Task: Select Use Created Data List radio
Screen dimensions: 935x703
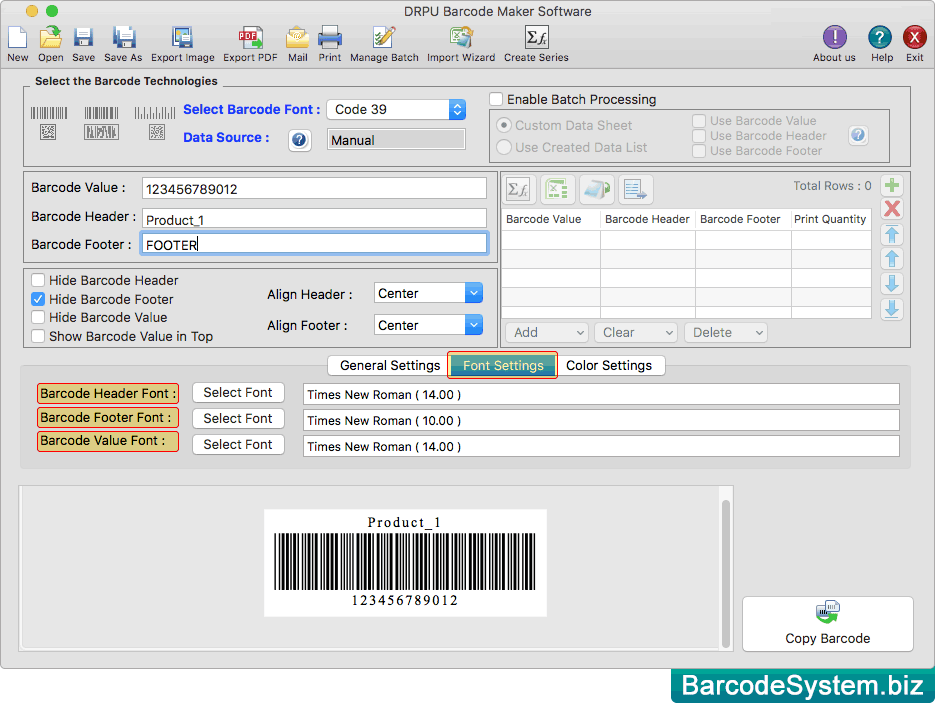Action: pyautogui.click(x=504, y=147)
